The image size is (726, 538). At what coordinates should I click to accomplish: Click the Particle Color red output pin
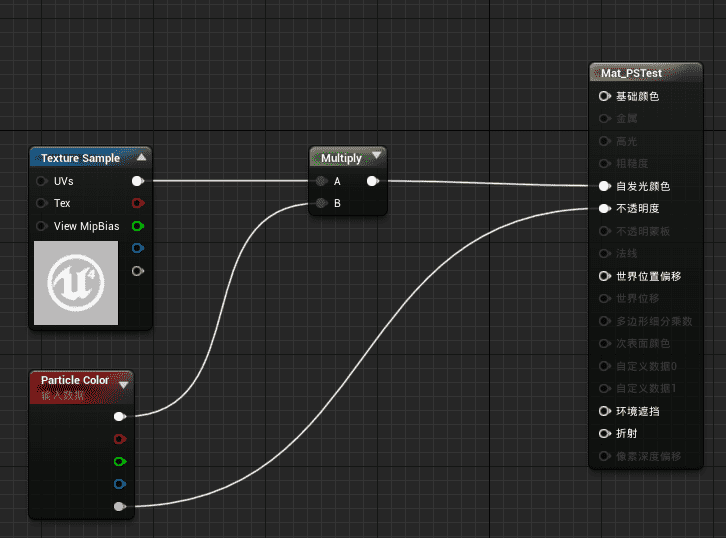click(120, 438)
